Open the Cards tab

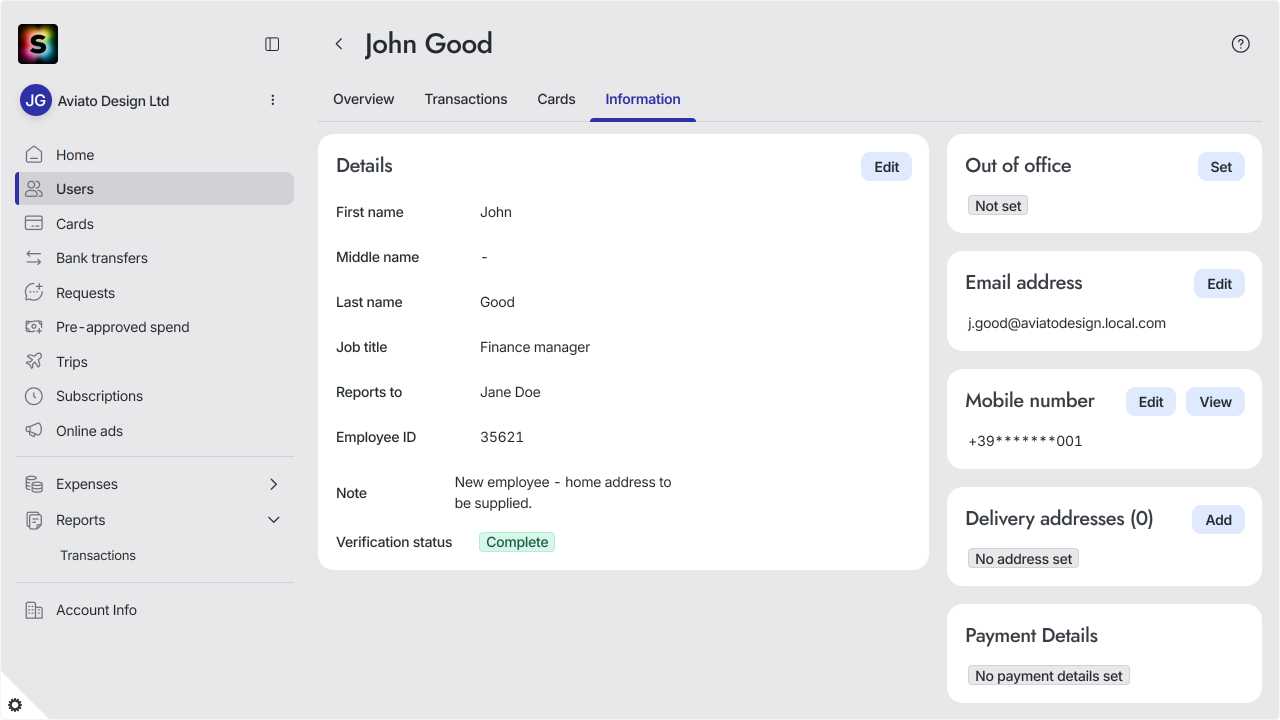click(x=556, y=99)
